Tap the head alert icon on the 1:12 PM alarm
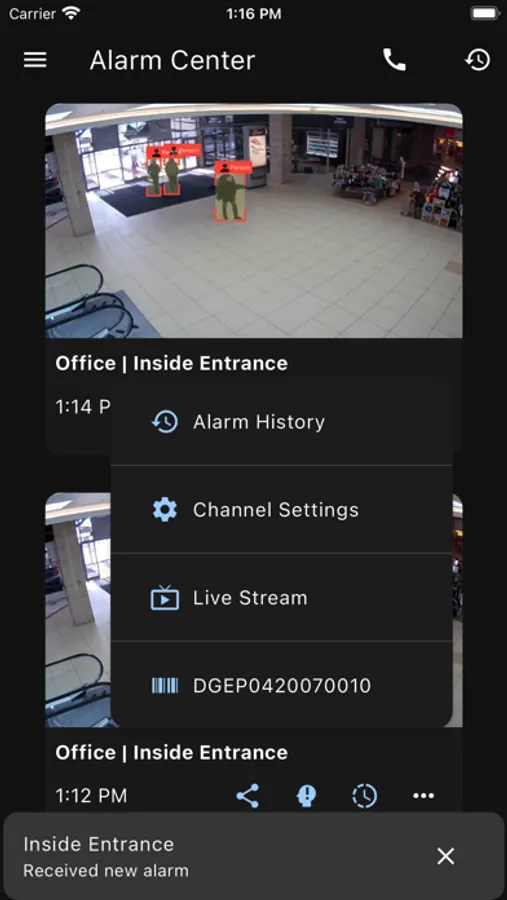Image resolution: width=507 pixels, height=900 pixels. 307,796
